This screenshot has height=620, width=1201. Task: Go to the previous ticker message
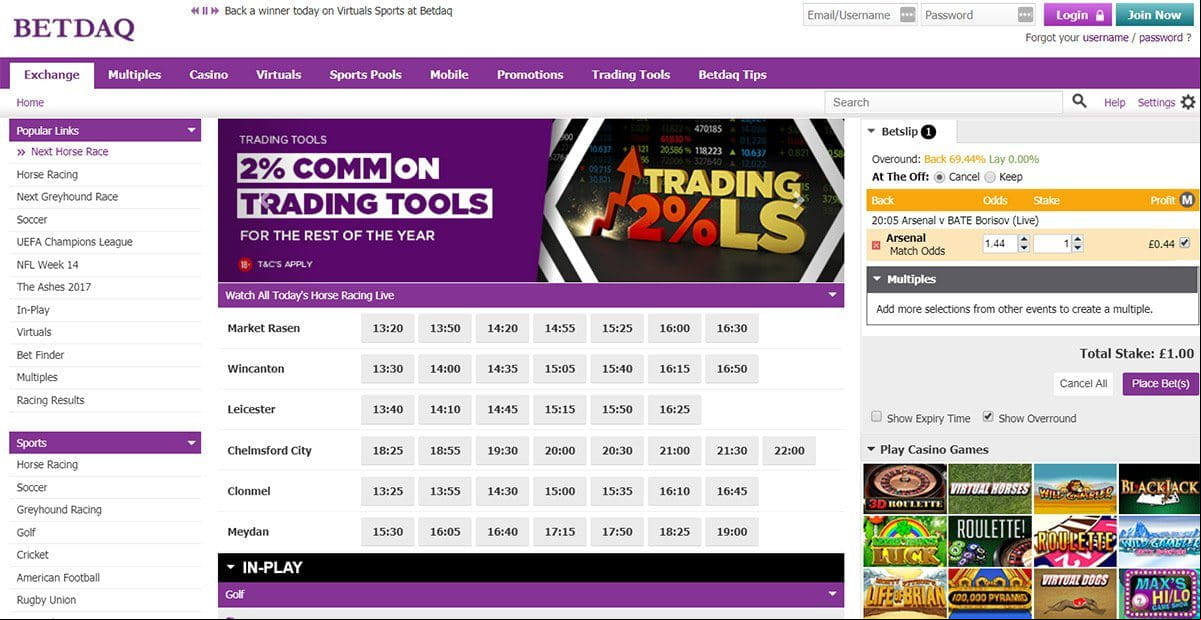[x=195, y=11]
